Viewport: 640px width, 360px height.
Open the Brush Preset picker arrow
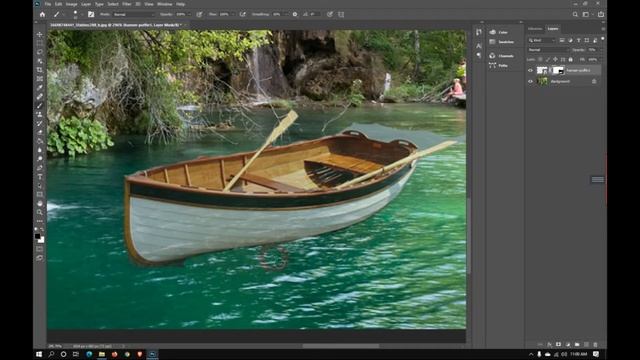click(x=82, y=14)
